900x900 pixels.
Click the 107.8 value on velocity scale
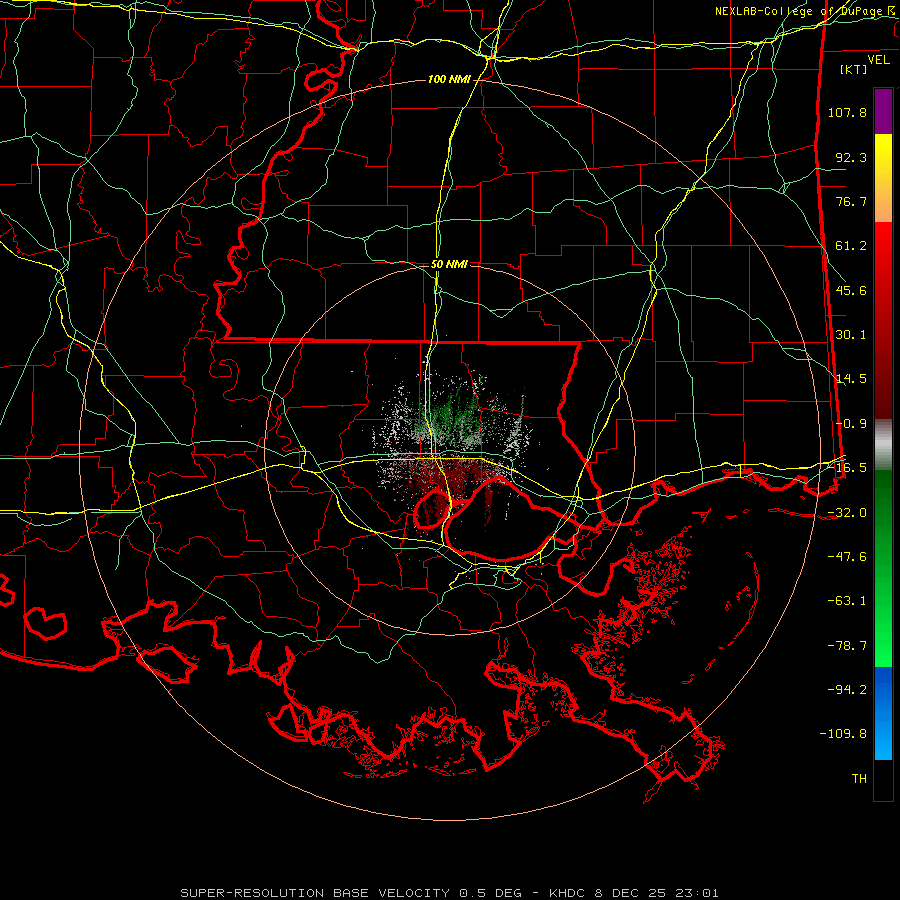click(x=847, y=112)
